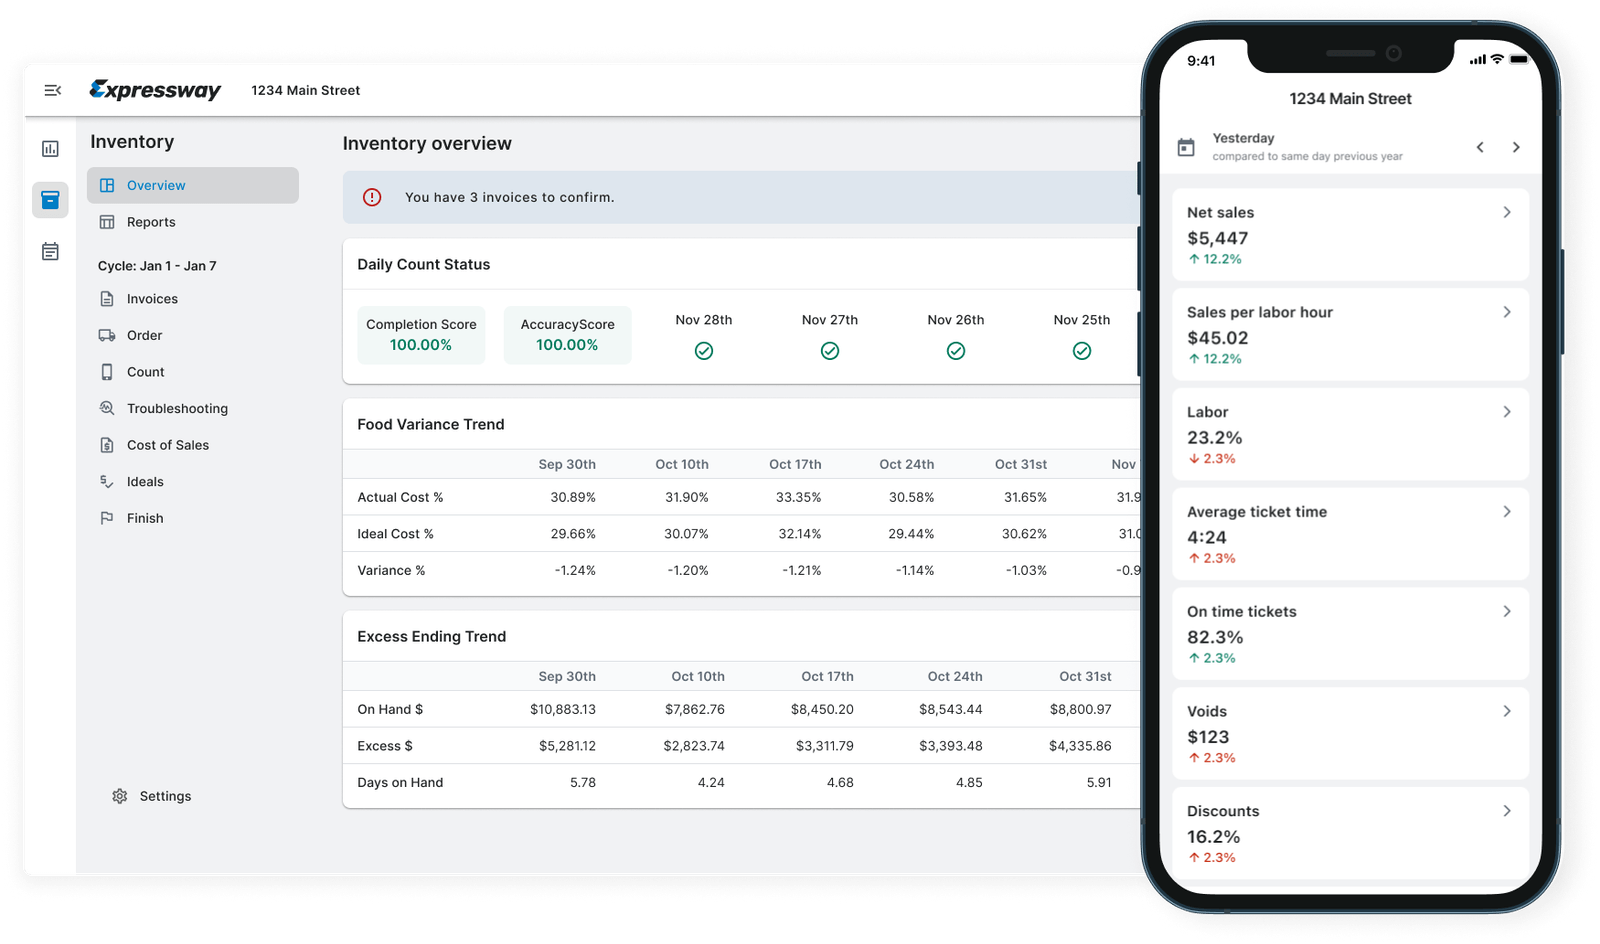Viewport: 1600px width, 944px height.
Task: Expand the Labor metric card
Action: 1506,411
